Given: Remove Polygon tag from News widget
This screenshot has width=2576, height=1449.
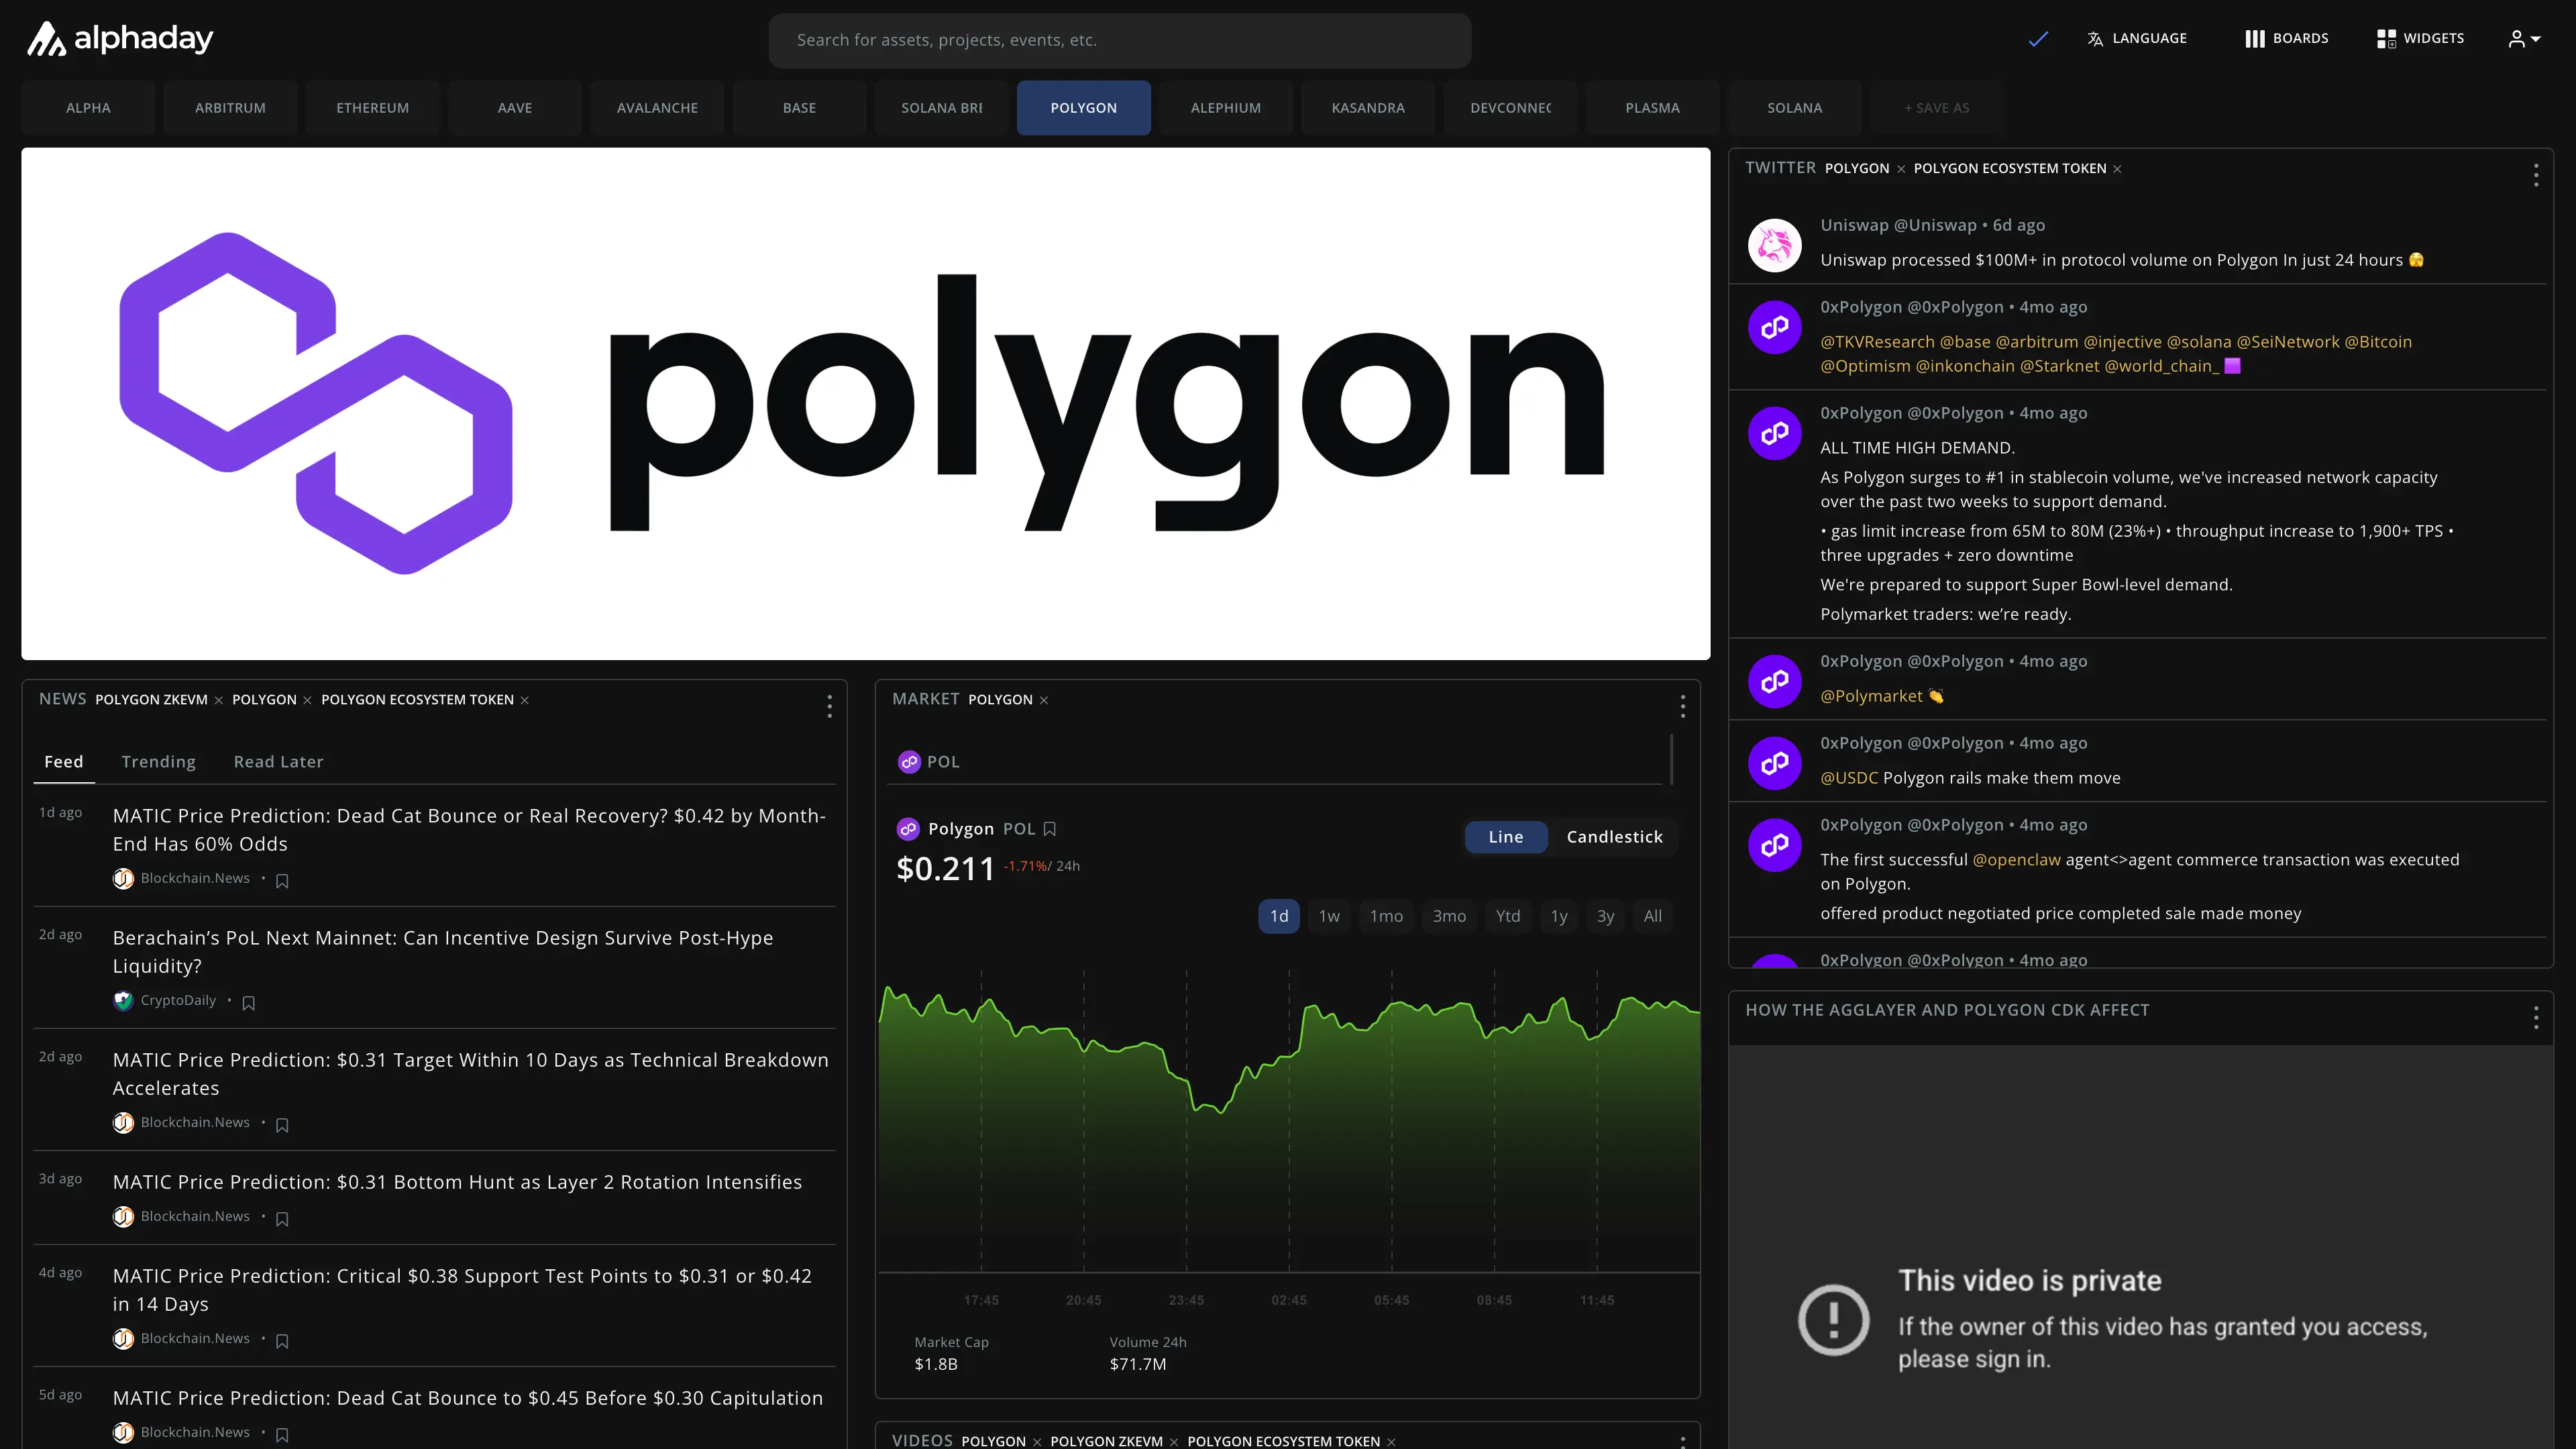Looking at the screenshot, I should pos(307,700).
